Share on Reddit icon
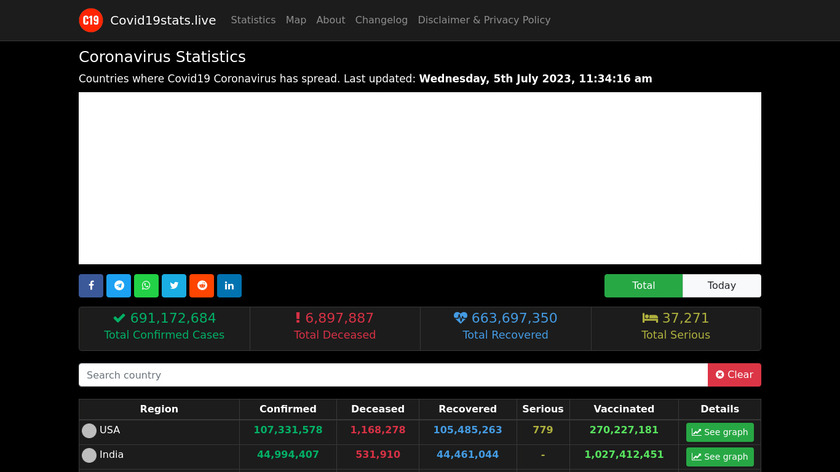The width and height of the screenshot is (840, 472). [x=201, y=286]
